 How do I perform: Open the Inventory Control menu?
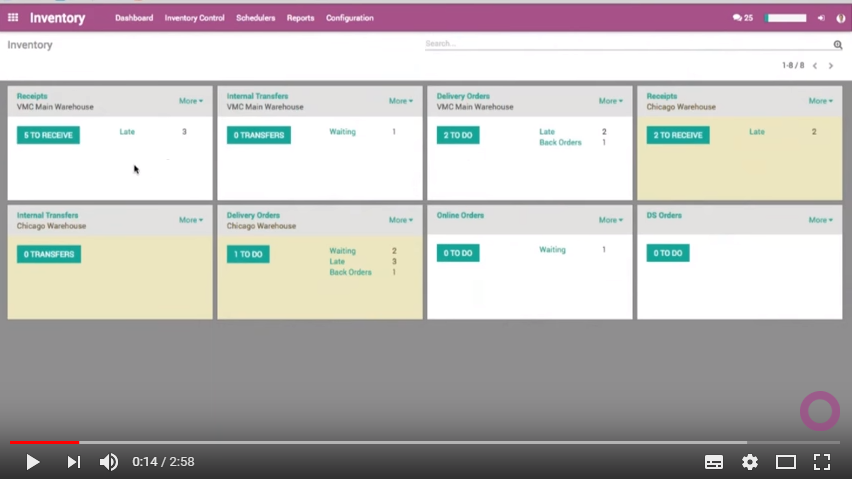coord(194,18)
